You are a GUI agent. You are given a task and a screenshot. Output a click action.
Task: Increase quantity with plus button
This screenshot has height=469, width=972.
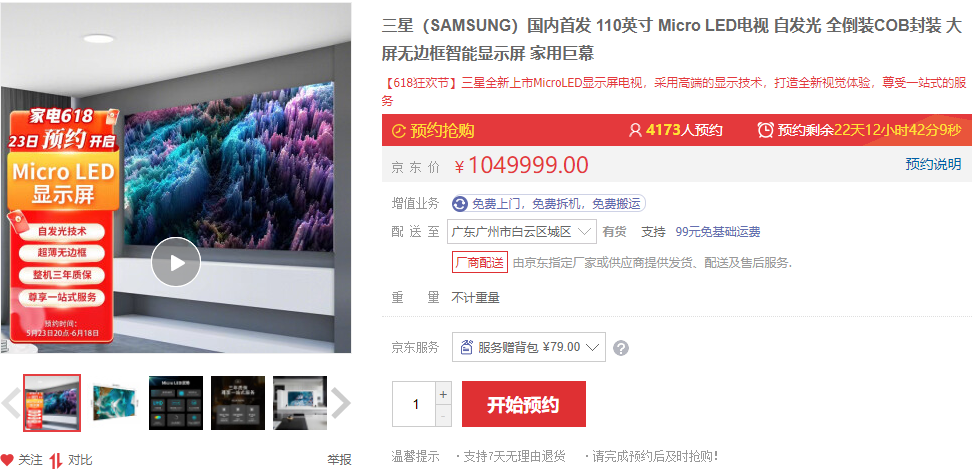click(443, 394)
